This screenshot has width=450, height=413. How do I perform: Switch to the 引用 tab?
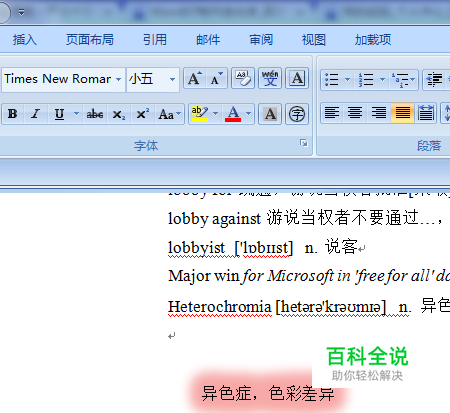tap(155, 40)
